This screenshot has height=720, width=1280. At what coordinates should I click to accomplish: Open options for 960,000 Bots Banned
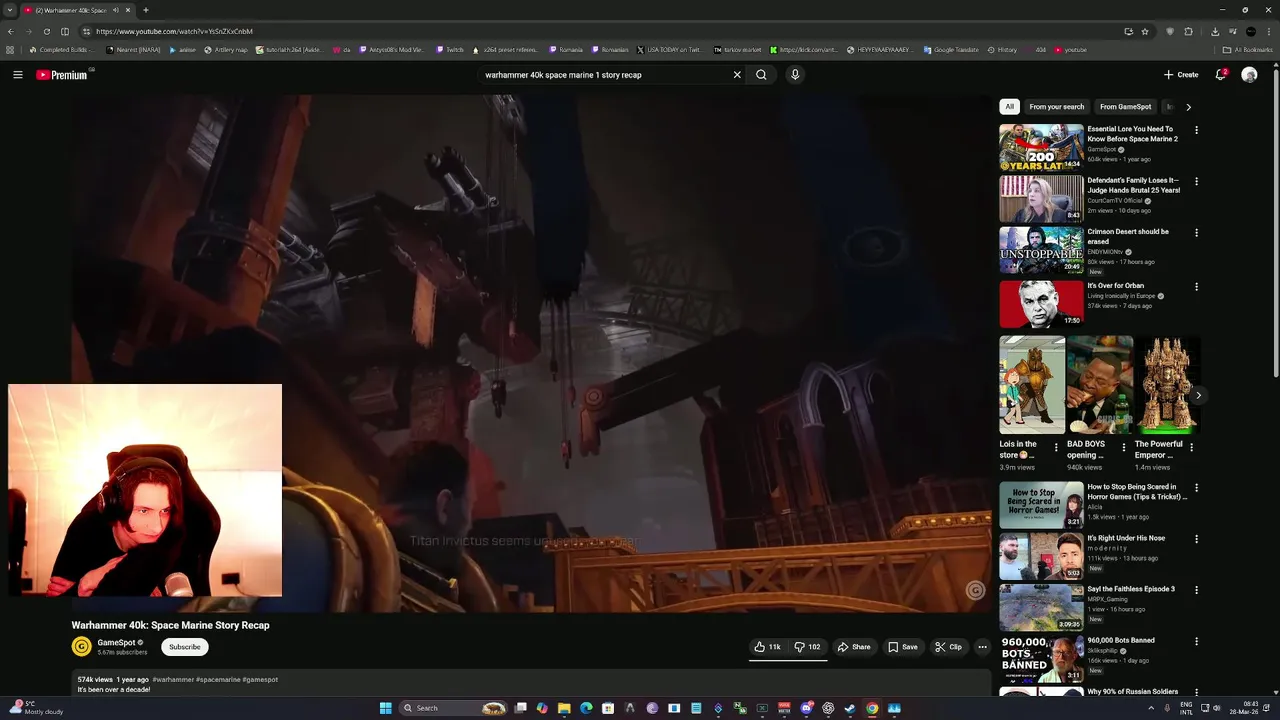coord(1196,641)
